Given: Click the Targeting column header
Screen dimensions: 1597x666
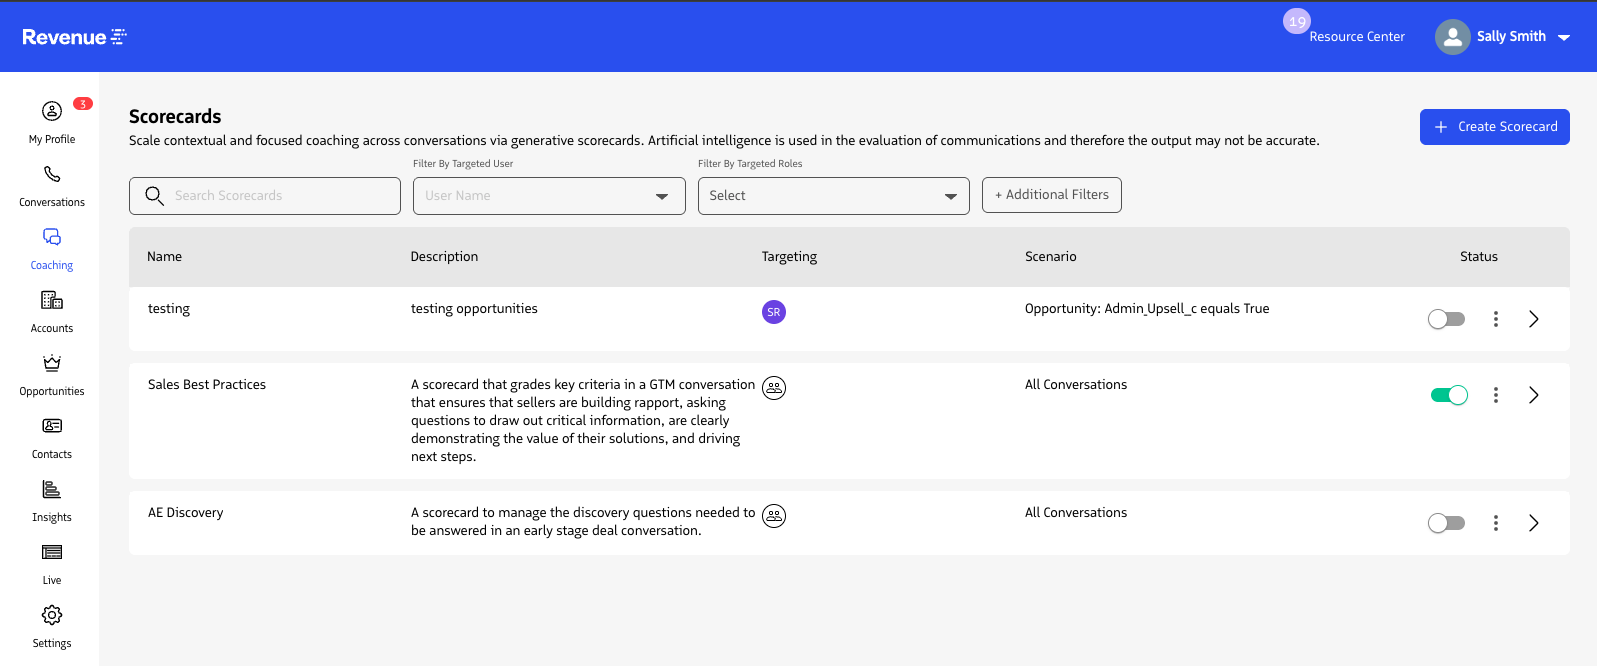Looking at the screenshot, I should tap(789, 257).
